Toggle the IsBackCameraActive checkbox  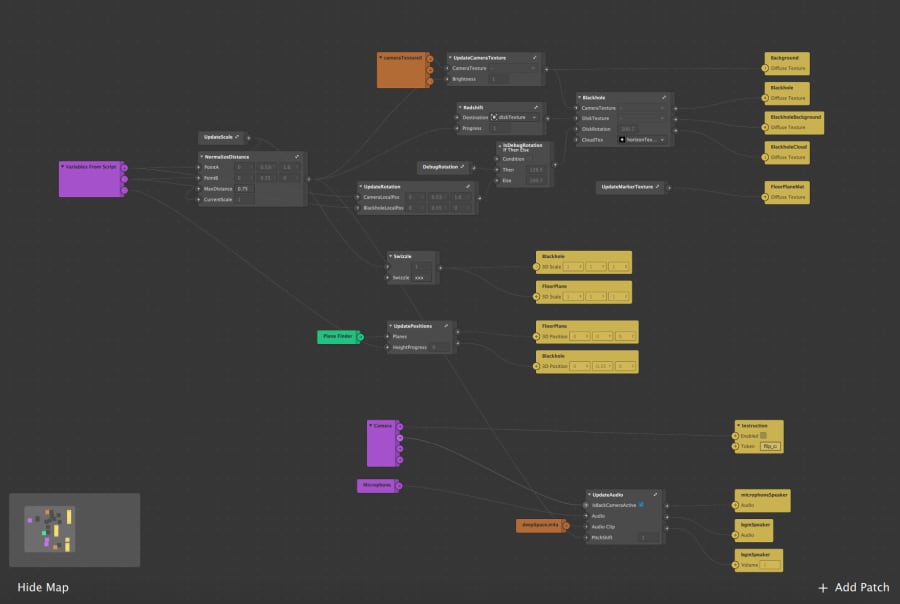click(x=642, y=505)
